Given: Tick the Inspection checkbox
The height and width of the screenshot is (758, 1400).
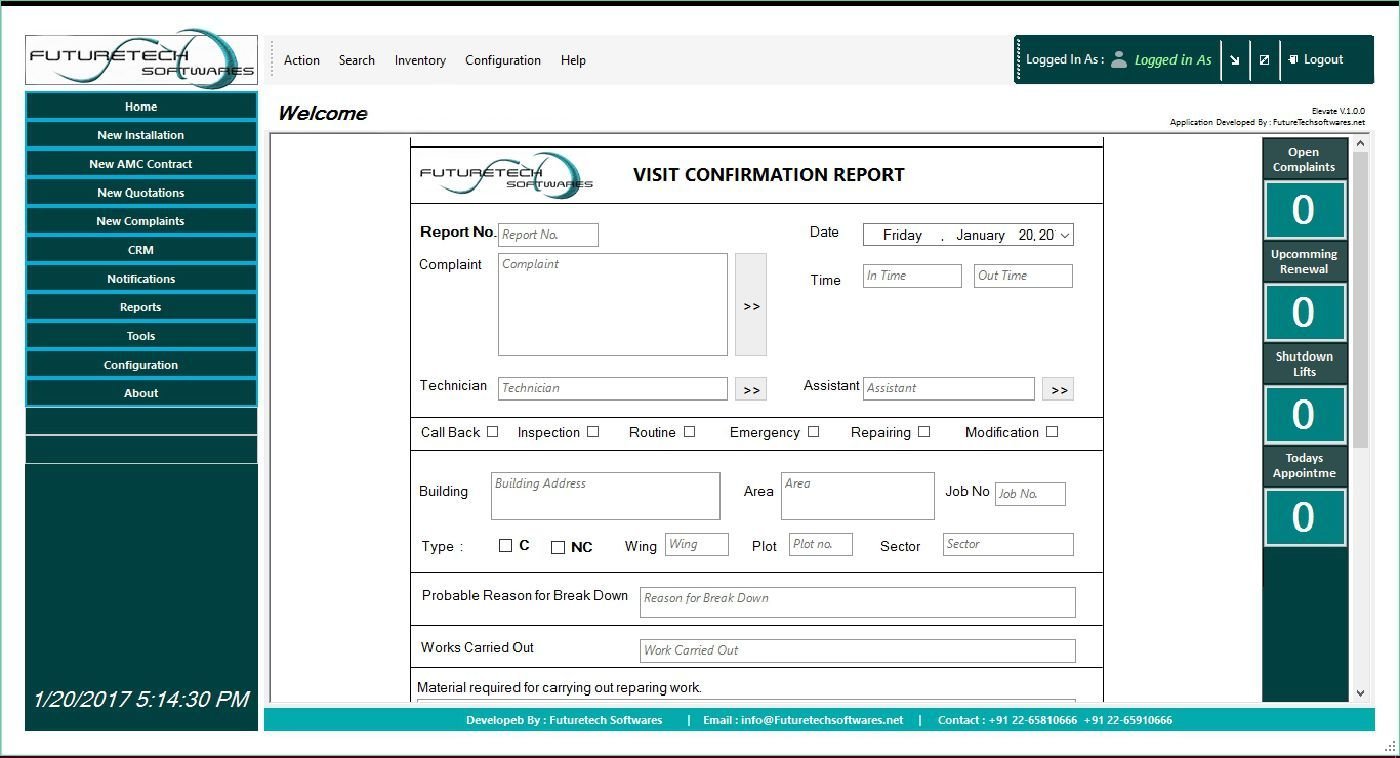Looking at the screenshot, I should [593, 432].
